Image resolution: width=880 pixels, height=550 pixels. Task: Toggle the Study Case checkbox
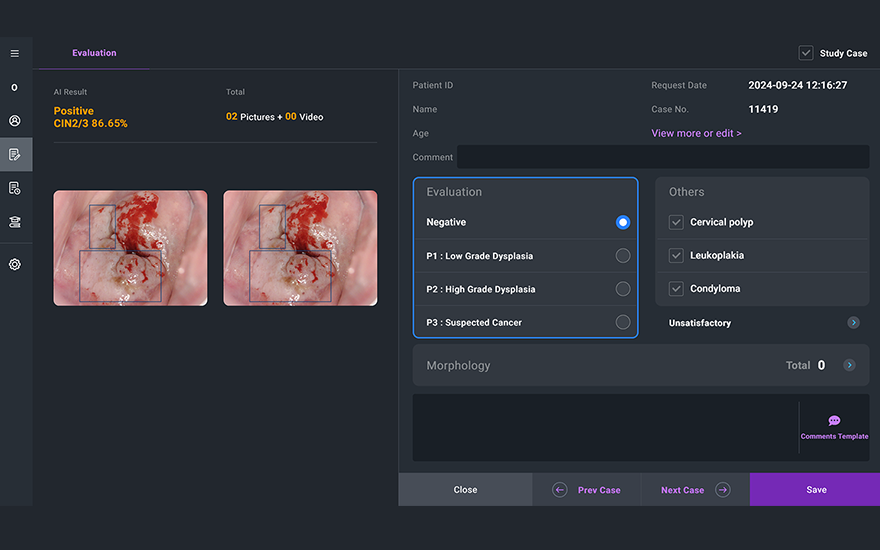coord(806,53)
